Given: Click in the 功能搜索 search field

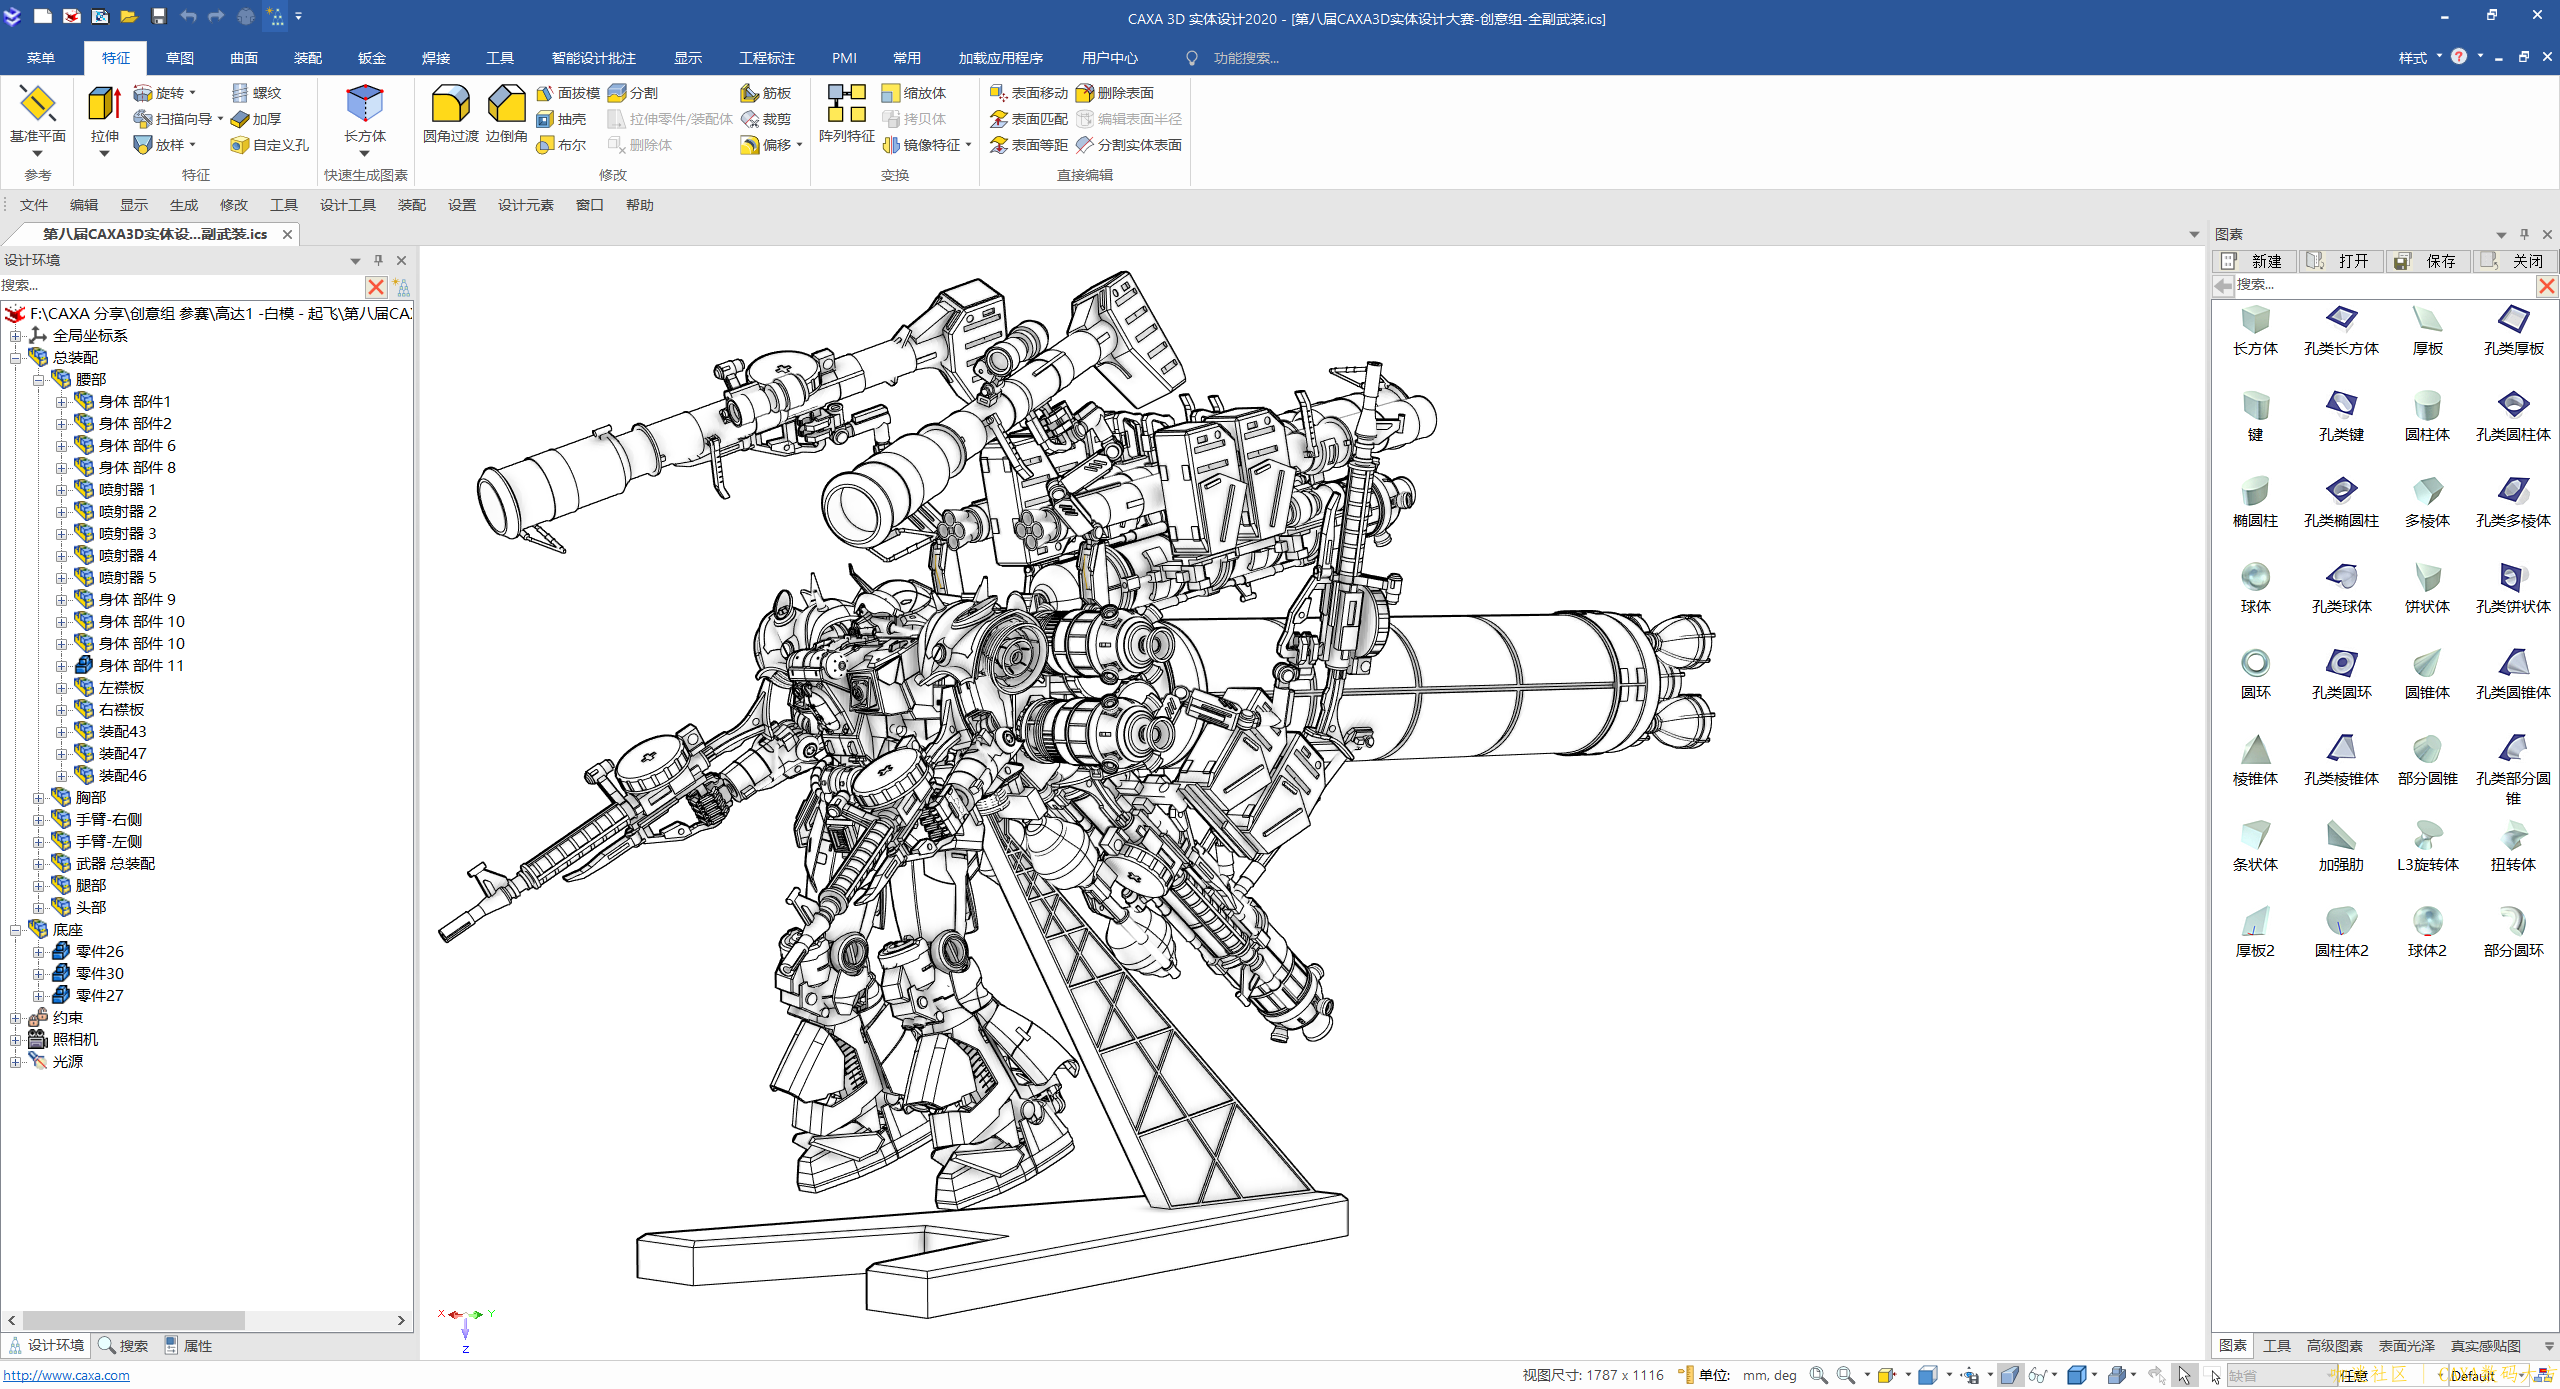Looking at the screenshot, I should point(1246,58).
